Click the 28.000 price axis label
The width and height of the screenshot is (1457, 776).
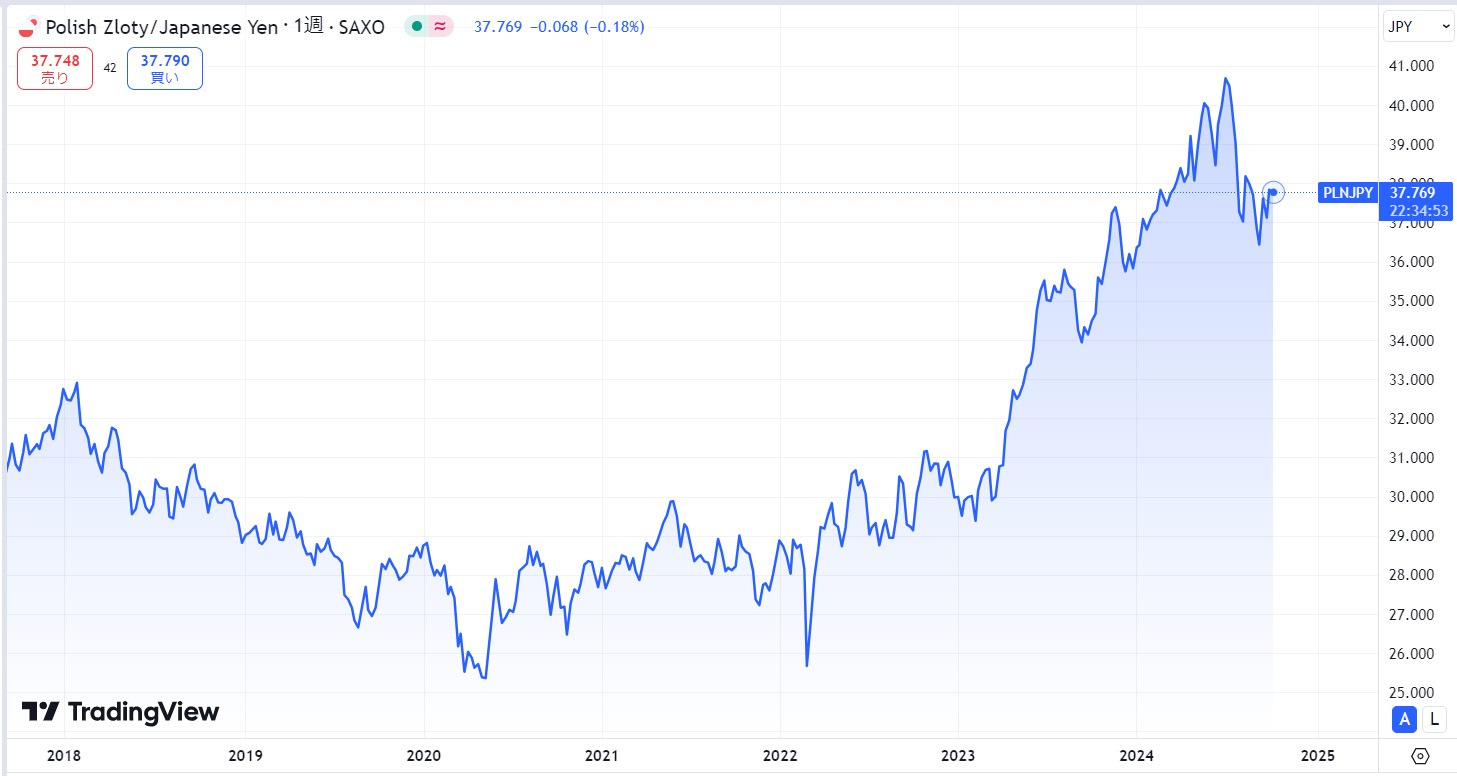1414,575
